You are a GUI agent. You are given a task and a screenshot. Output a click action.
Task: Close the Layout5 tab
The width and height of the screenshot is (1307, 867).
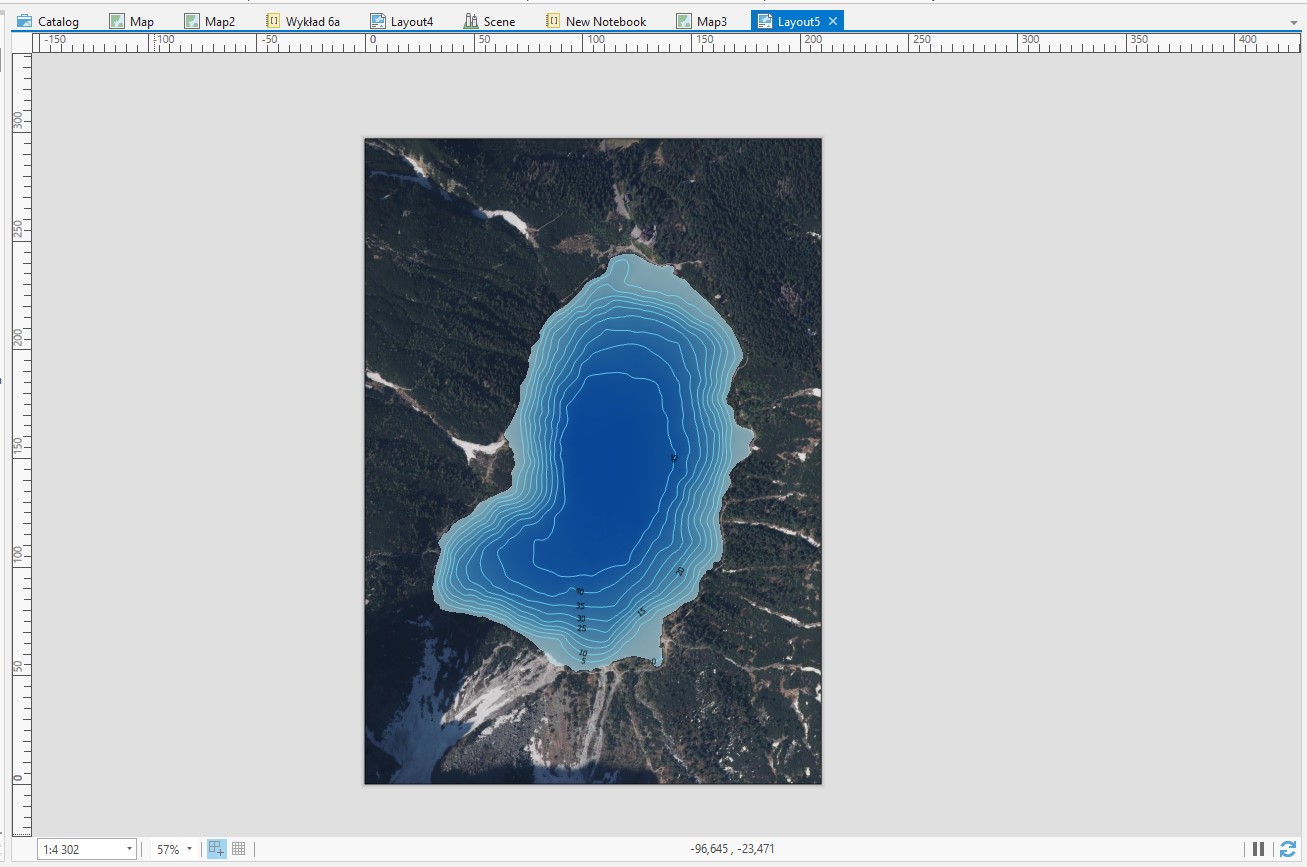(x=833, y=21)
